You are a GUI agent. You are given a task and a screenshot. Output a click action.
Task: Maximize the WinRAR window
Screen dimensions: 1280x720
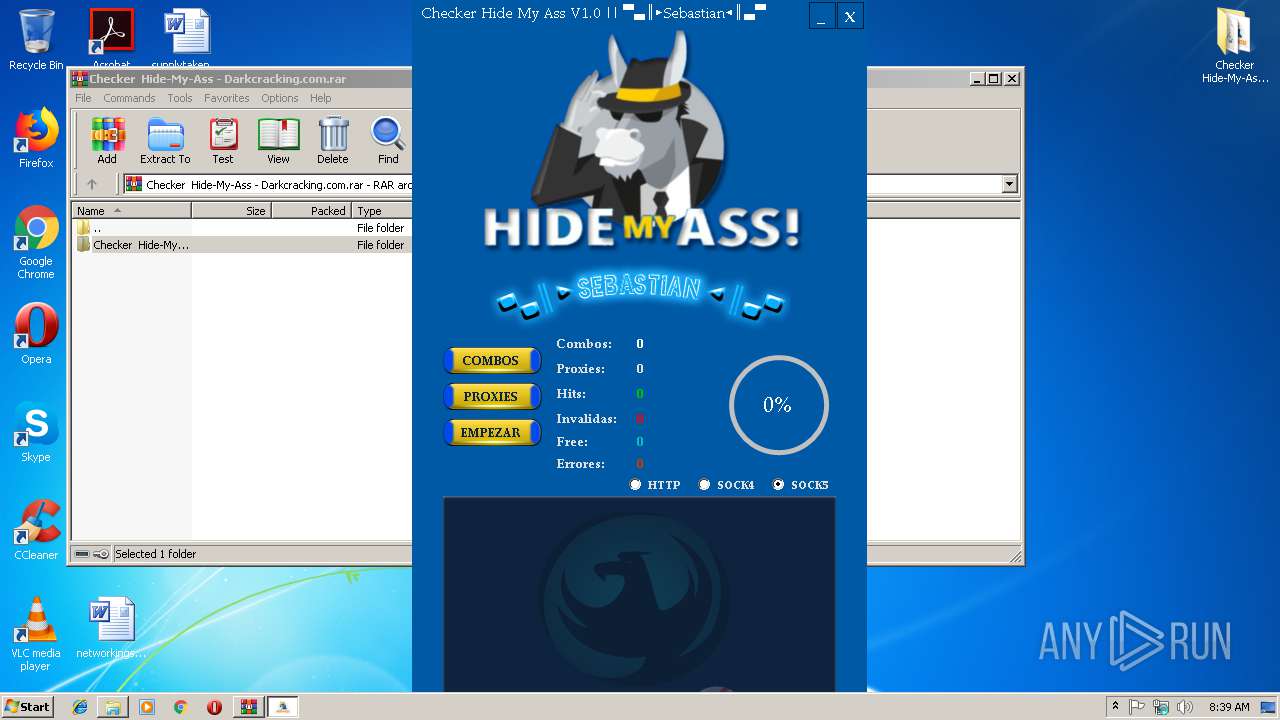(993, 78)
